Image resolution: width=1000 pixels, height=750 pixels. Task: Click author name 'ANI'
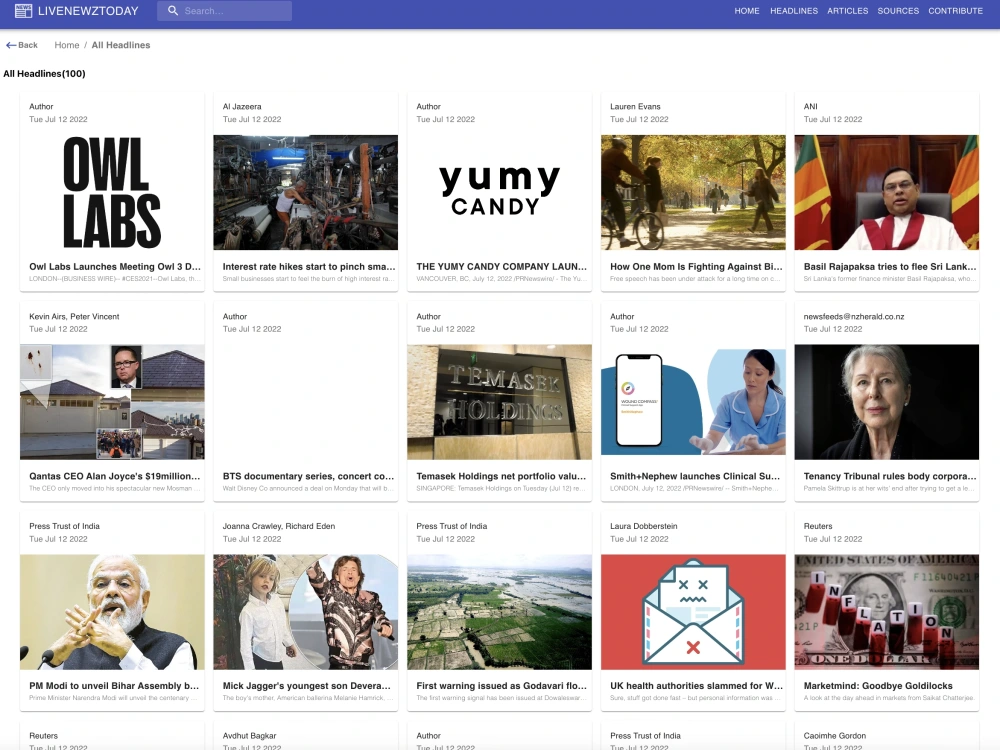811,107
